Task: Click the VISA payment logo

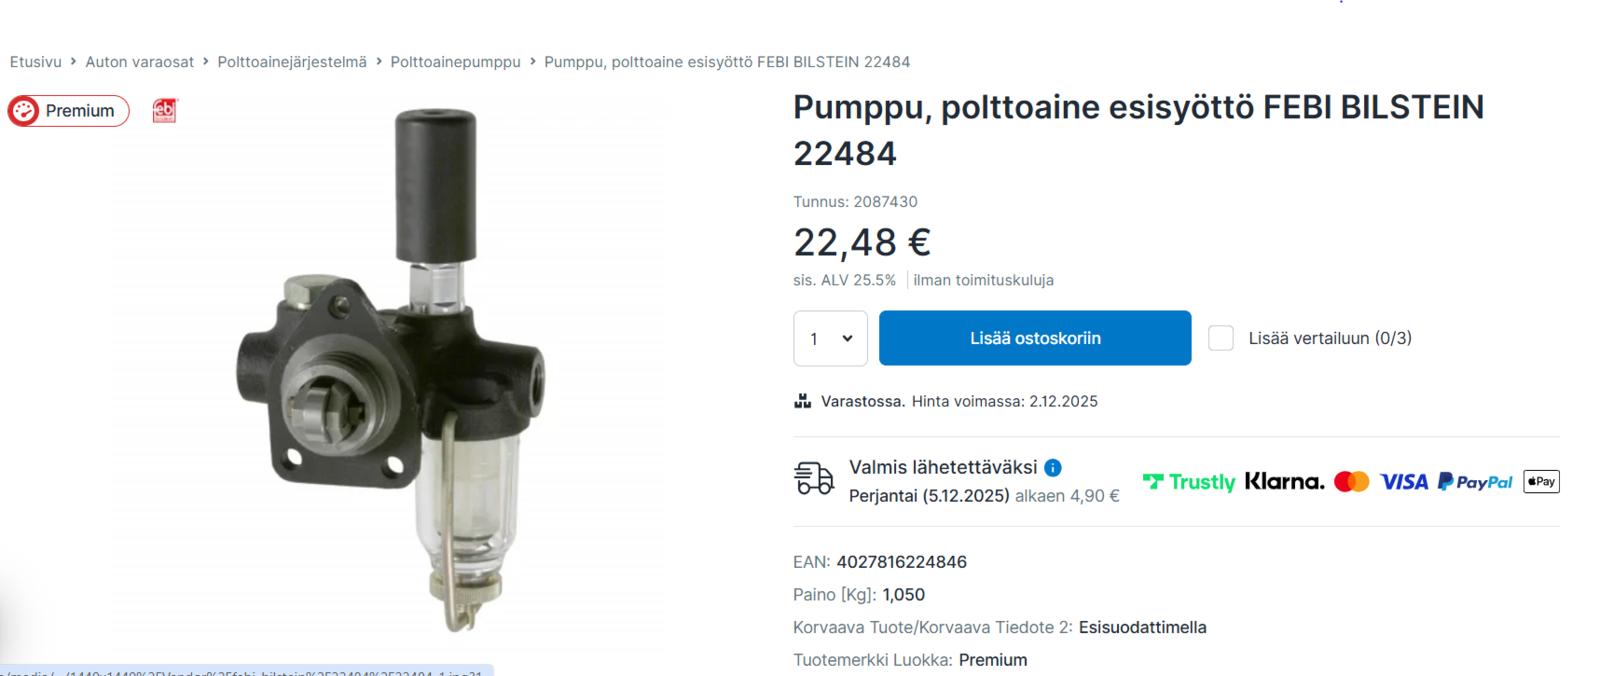Action: (1404, 482)
